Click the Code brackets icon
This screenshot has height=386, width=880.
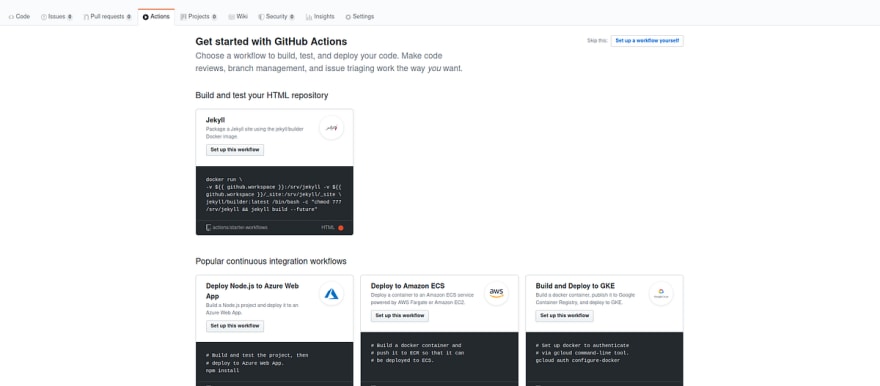(x=11, y=17)
